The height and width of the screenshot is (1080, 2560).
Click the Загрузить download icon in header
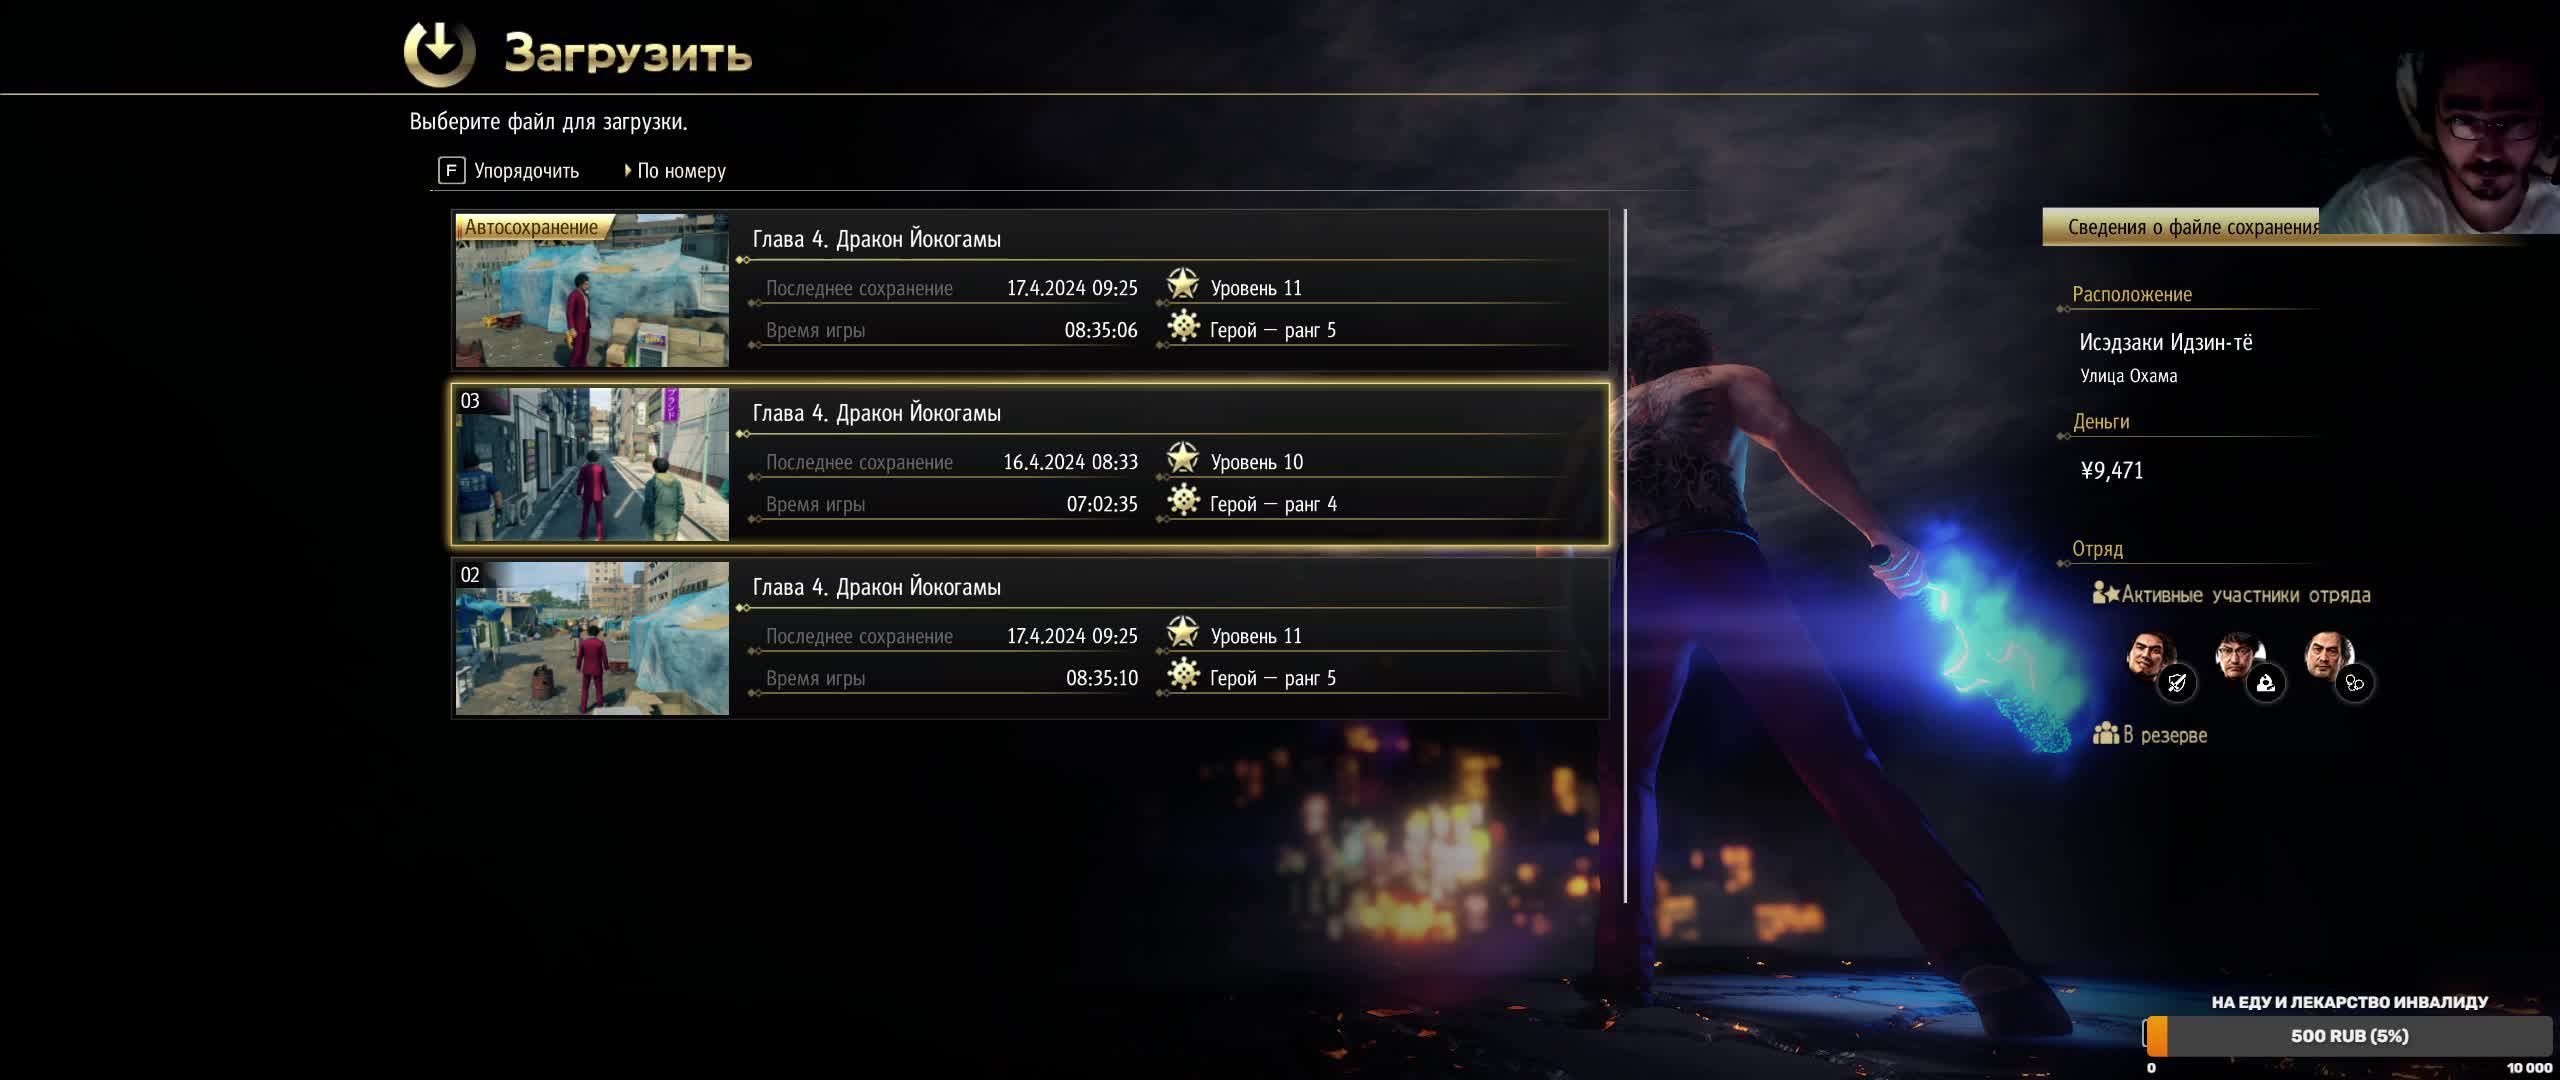click(x=439, y=52)
